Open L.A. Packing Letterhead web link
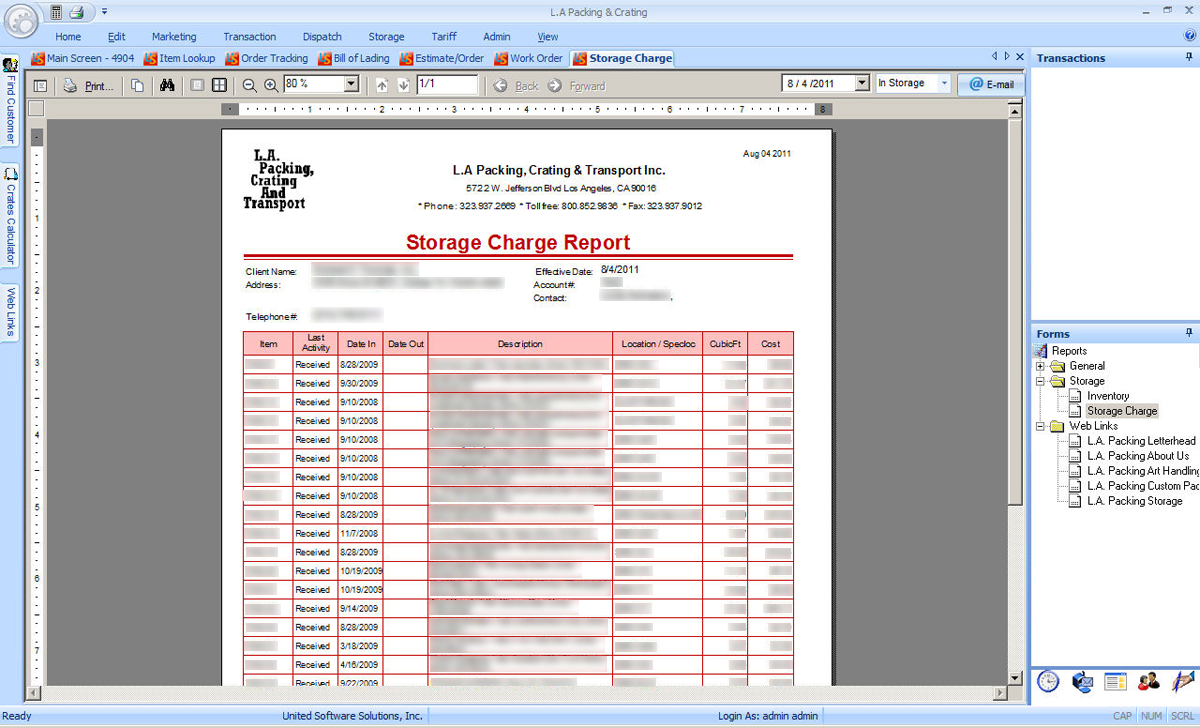The height and width of the screenshot is (728, 1200). click(x=1141, y=441)
